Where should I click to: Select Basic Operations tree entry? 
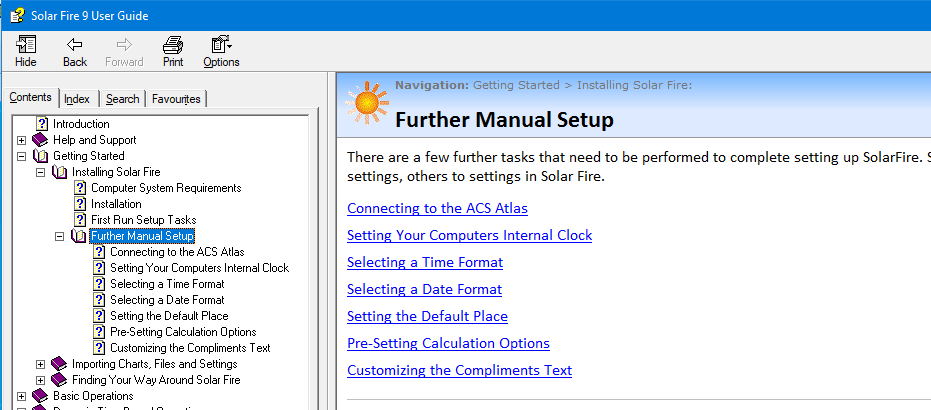tap(93, 396)
